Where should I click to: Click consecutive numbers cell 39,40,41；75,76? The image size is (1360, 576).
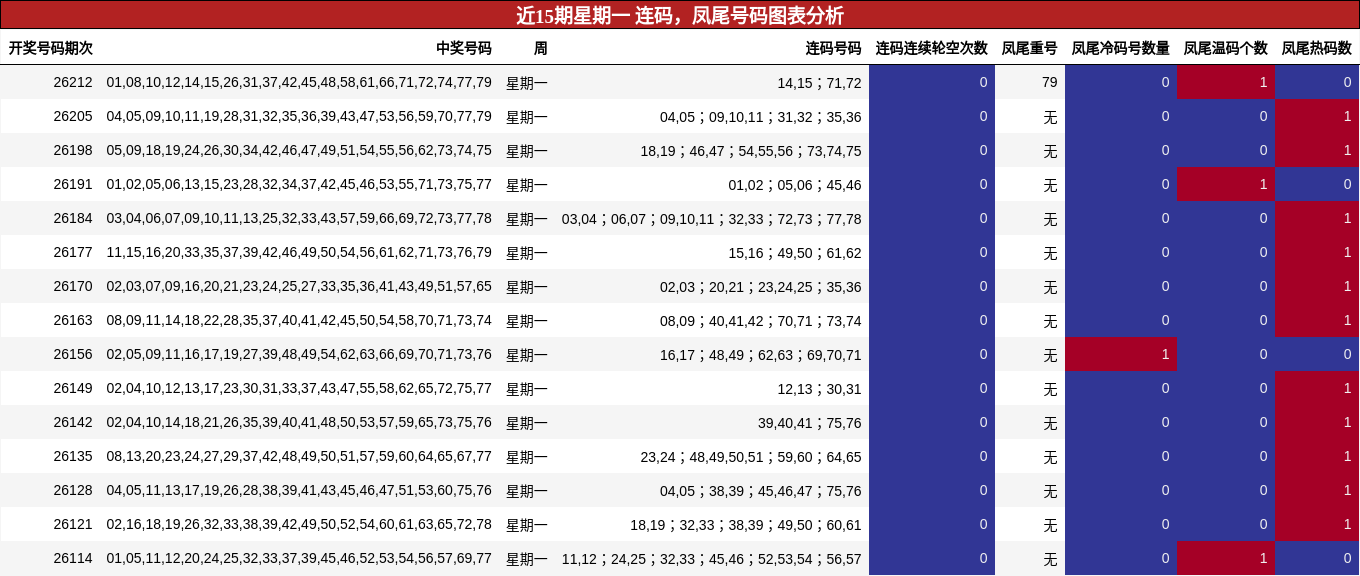pos(810,422)
